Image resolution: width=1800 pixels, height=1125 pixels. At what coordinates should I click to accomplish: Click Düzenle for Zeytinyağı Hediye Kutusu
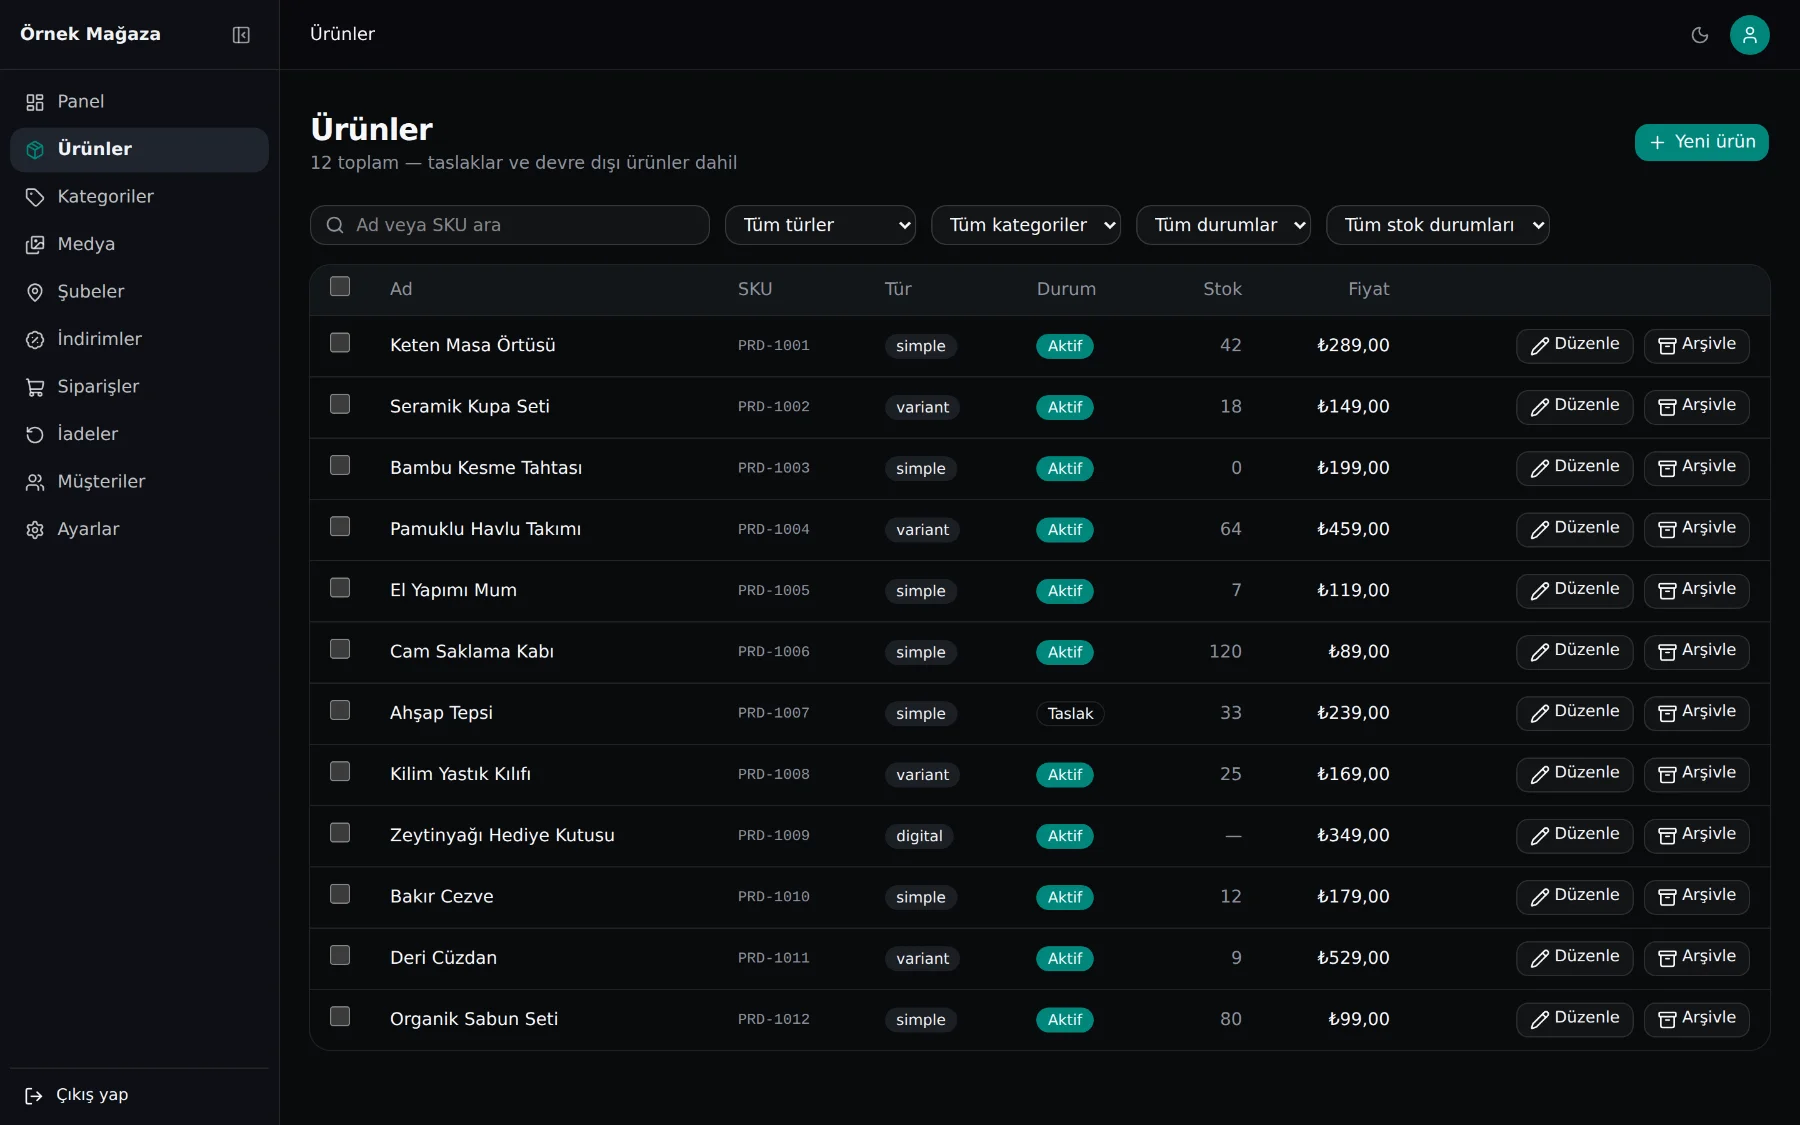click(x=1574, y=835)
